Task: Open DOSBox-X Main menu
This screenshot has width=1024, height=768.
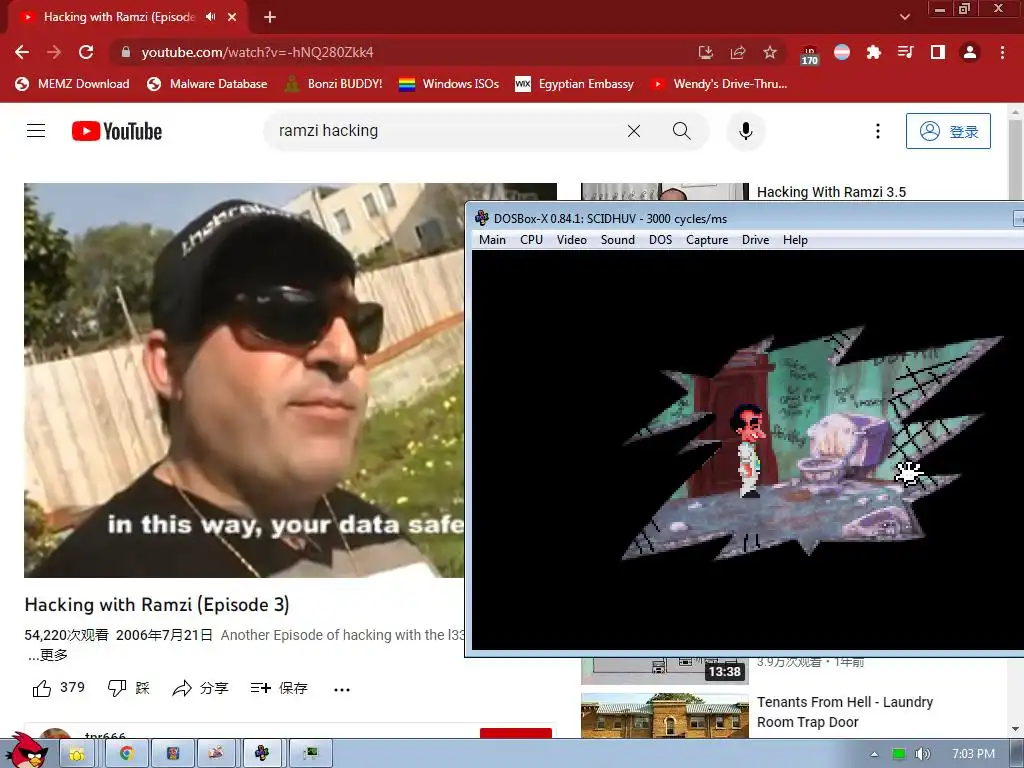Action: point(492,240)
